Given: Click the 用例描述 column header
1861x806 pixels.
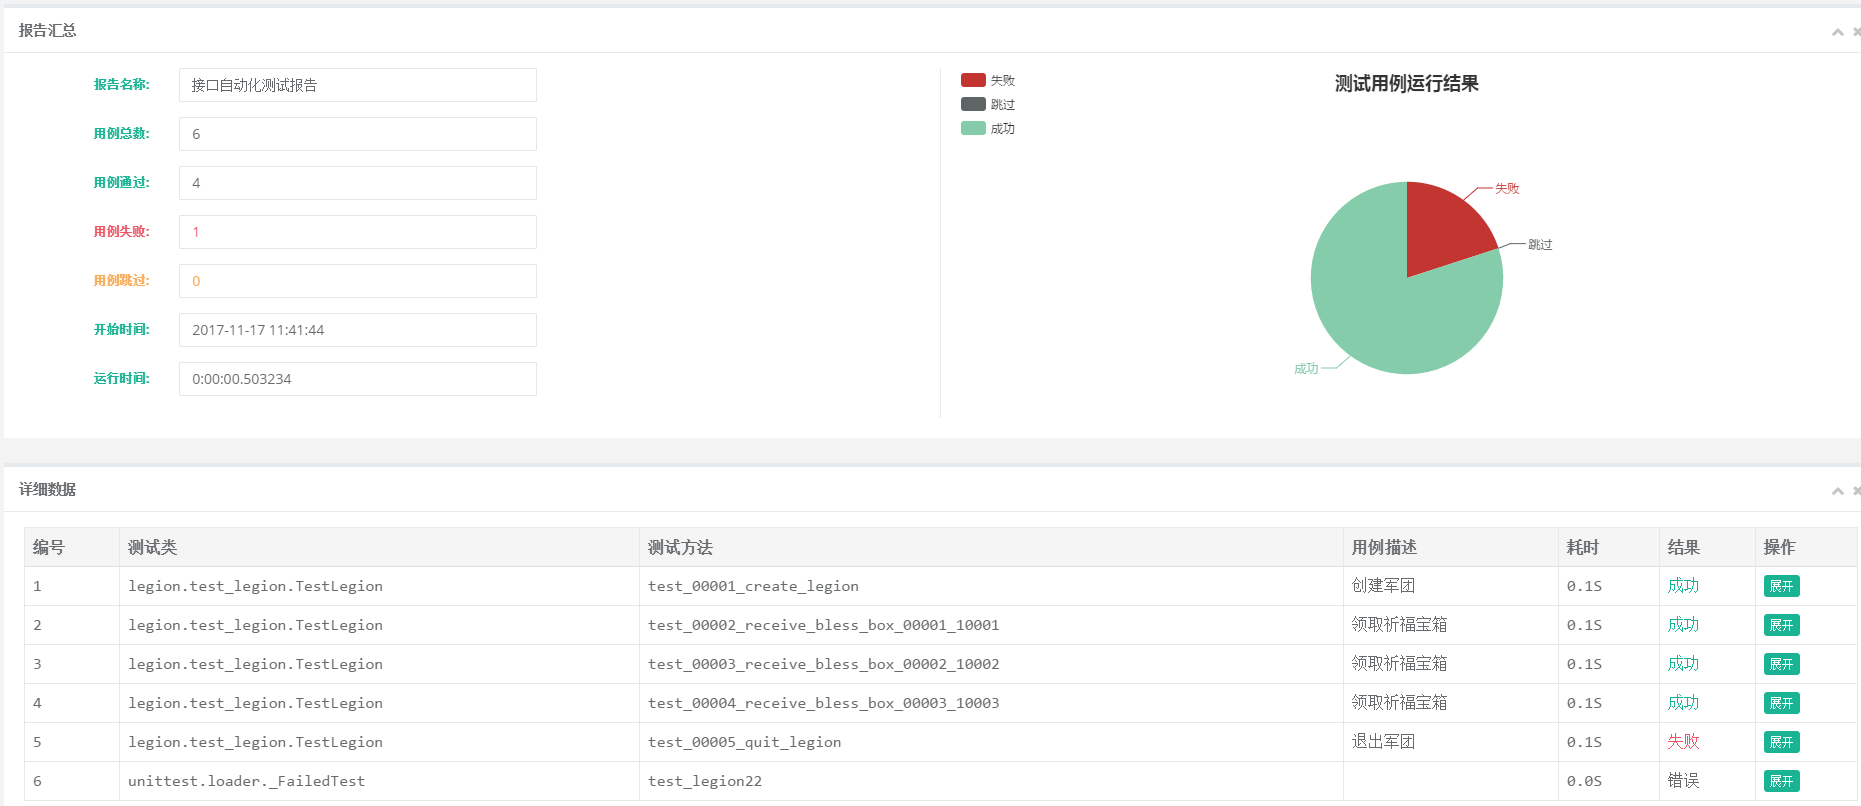Looking at the screenshot, I should (x=1451, y=547).
